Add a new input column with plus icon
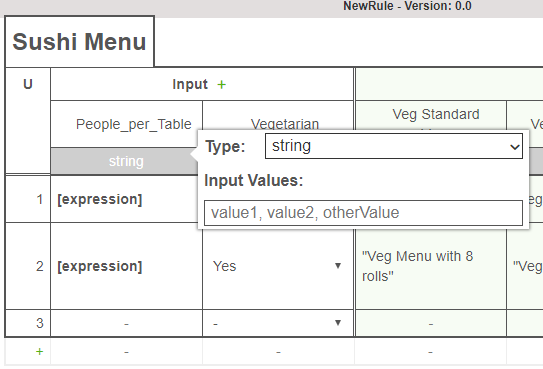The image size is (543, 369). coord(222,84)
